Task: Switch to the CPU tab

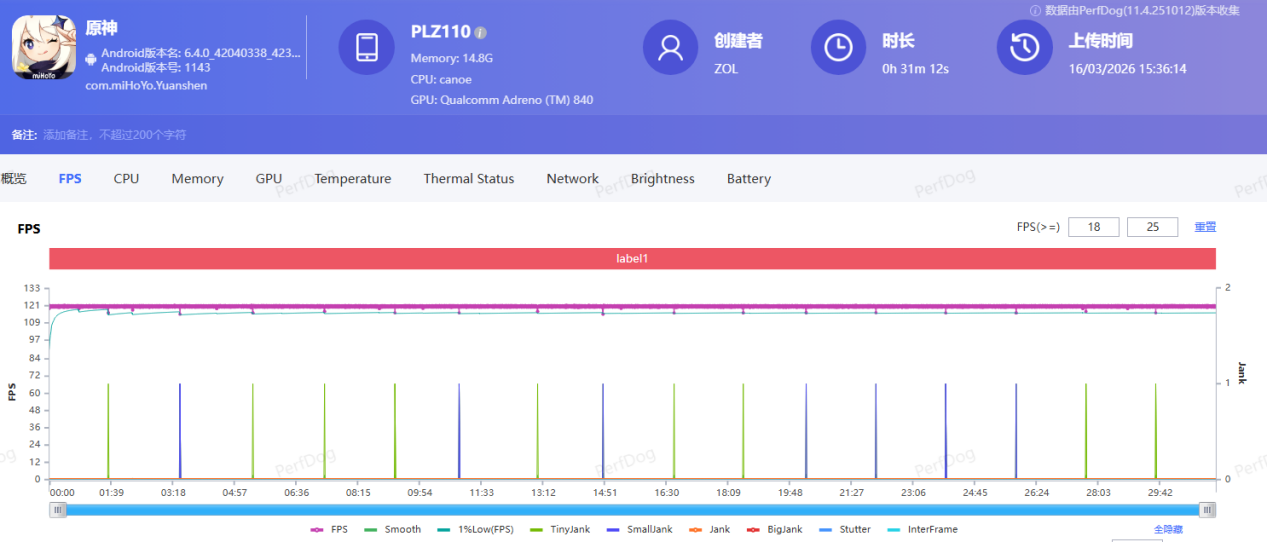Action: coord(126,179)
